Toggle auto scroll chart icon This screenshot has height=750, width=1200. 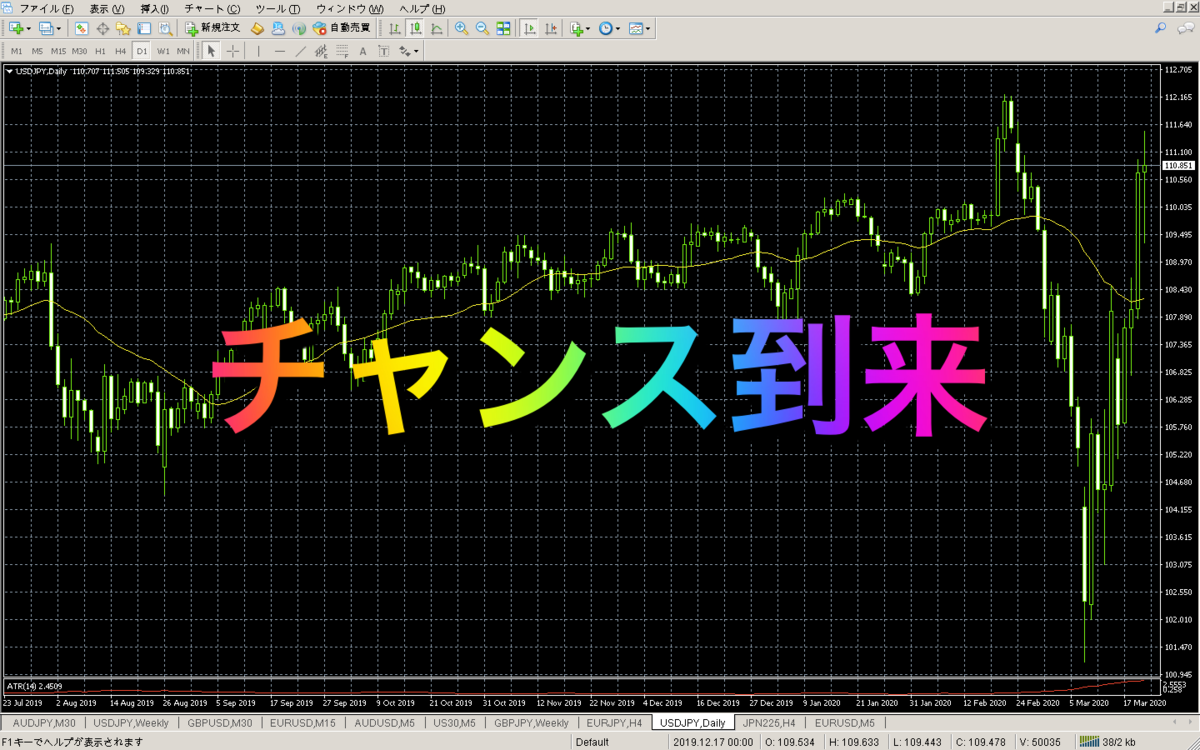pyautogui.click(x=529, y=28)
